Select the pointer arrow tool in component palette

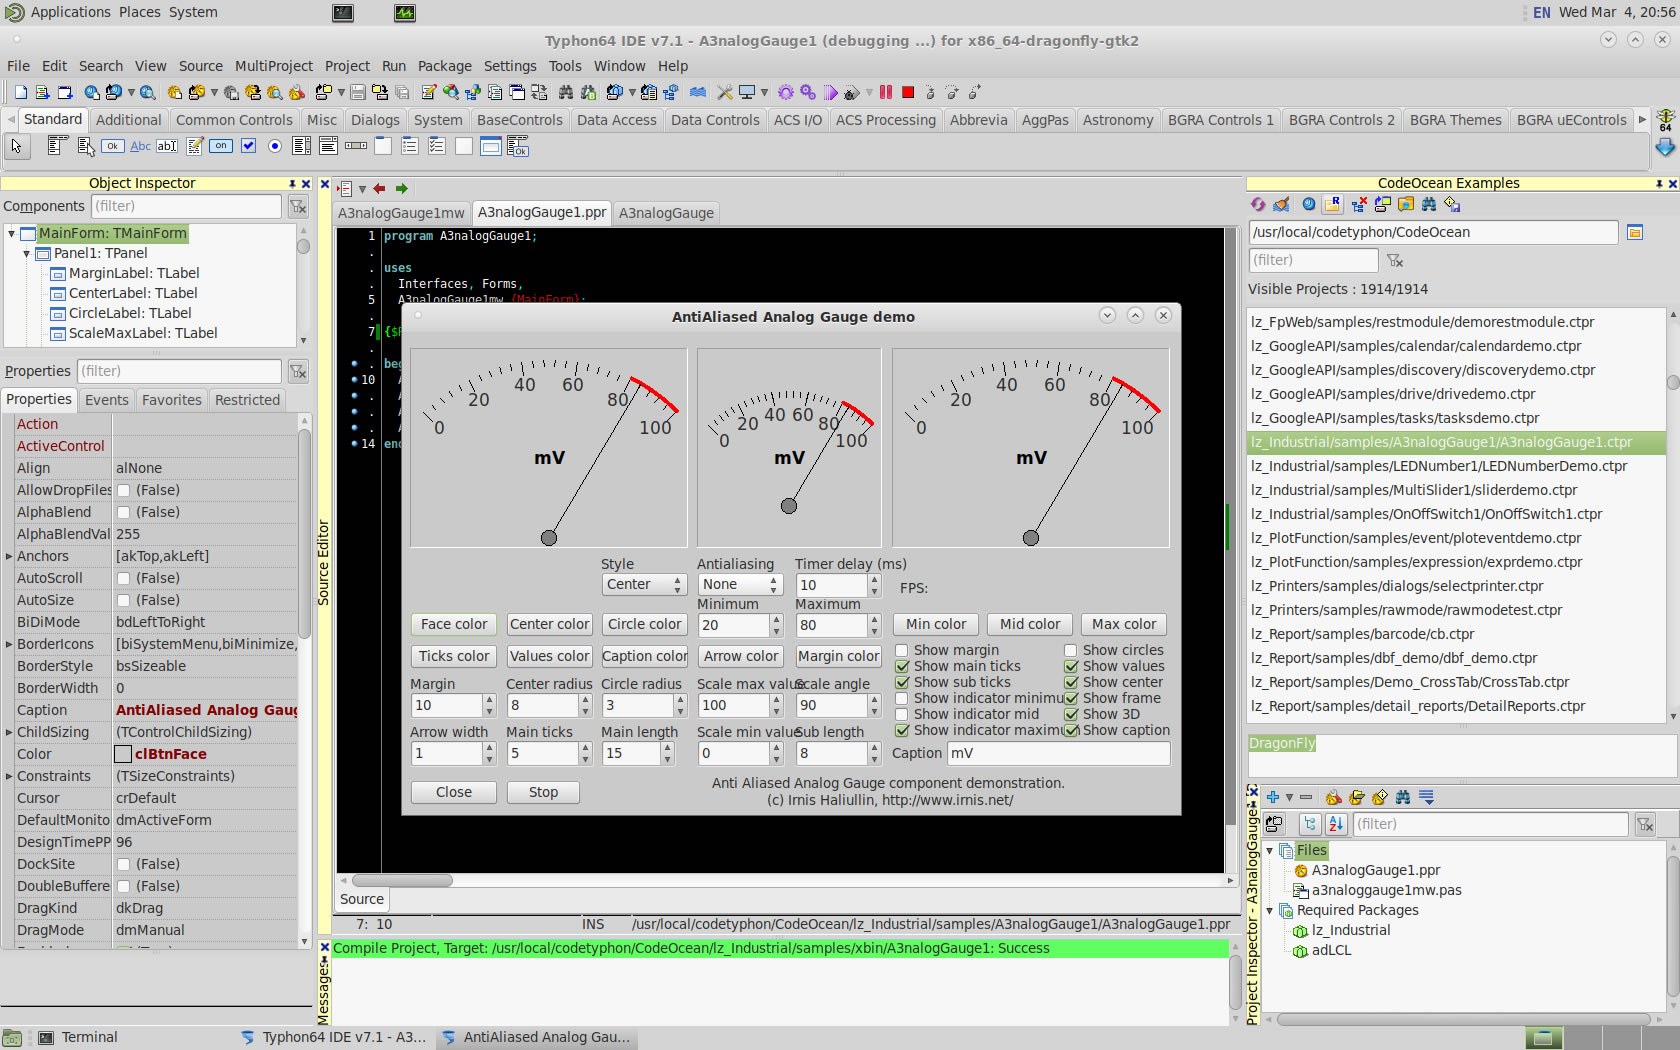point(16,146)
